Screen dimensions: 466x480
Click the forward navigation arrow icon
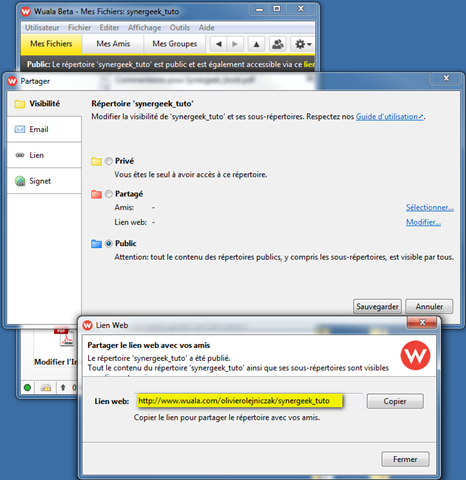coord(235,44)
